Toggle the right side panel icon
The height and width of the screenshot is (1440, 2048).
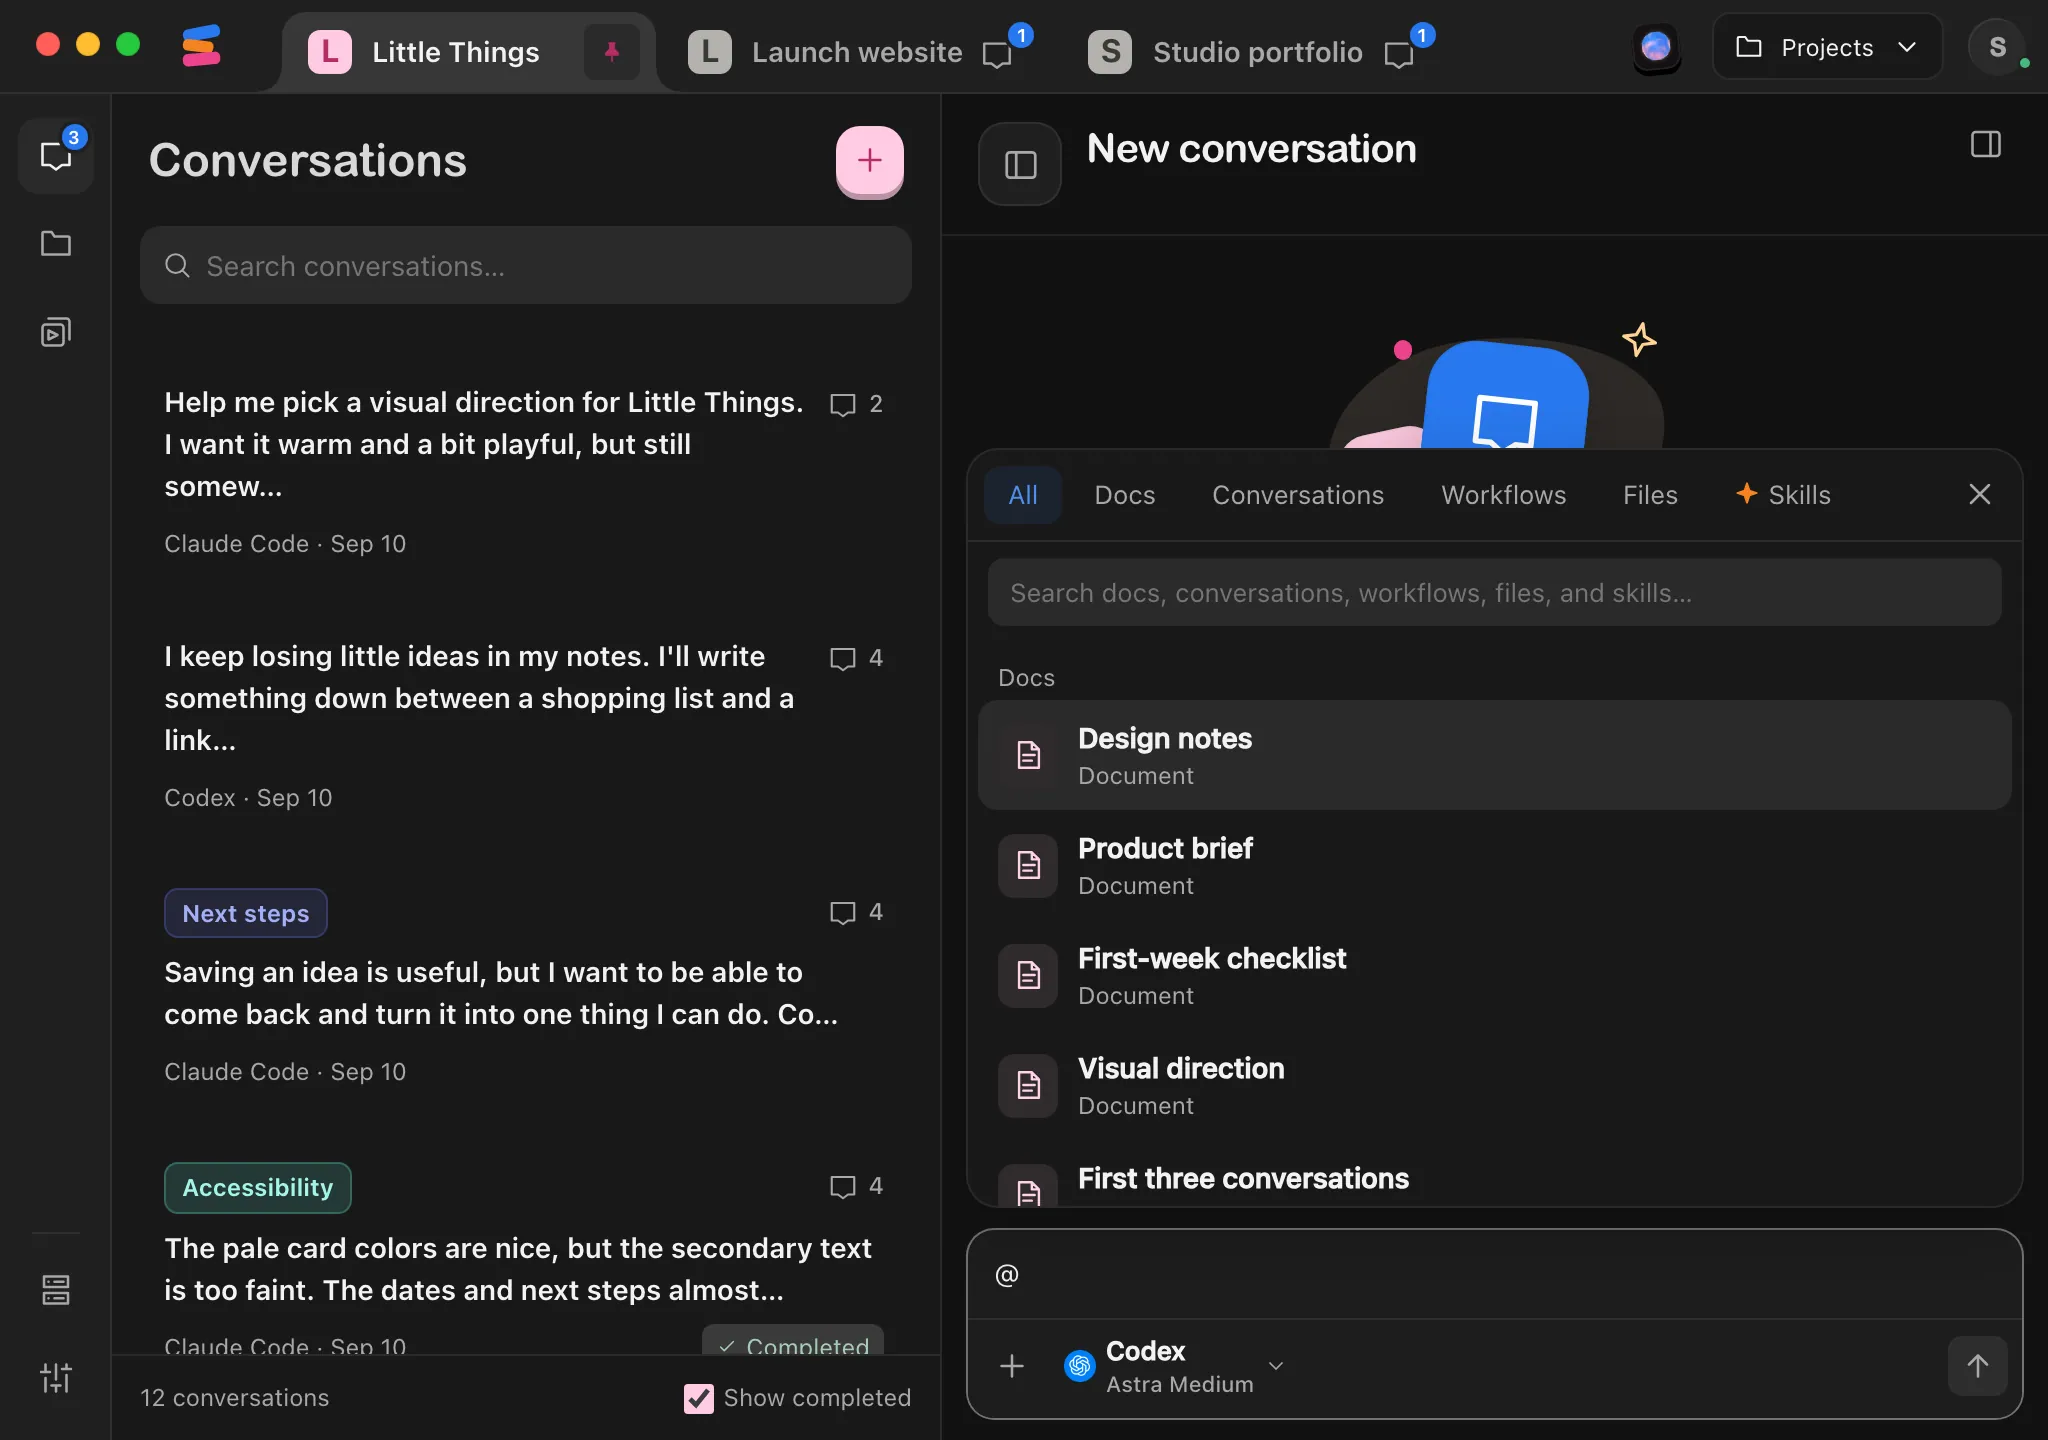1986,145
